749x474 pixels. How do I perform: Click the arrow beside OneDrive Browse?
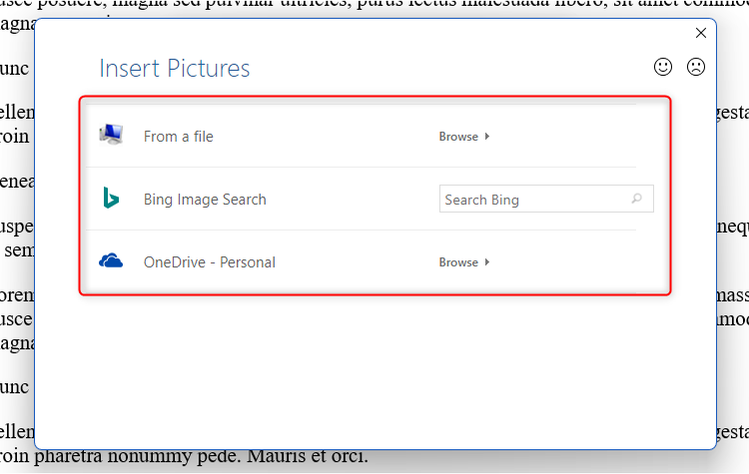click(487, 262)
